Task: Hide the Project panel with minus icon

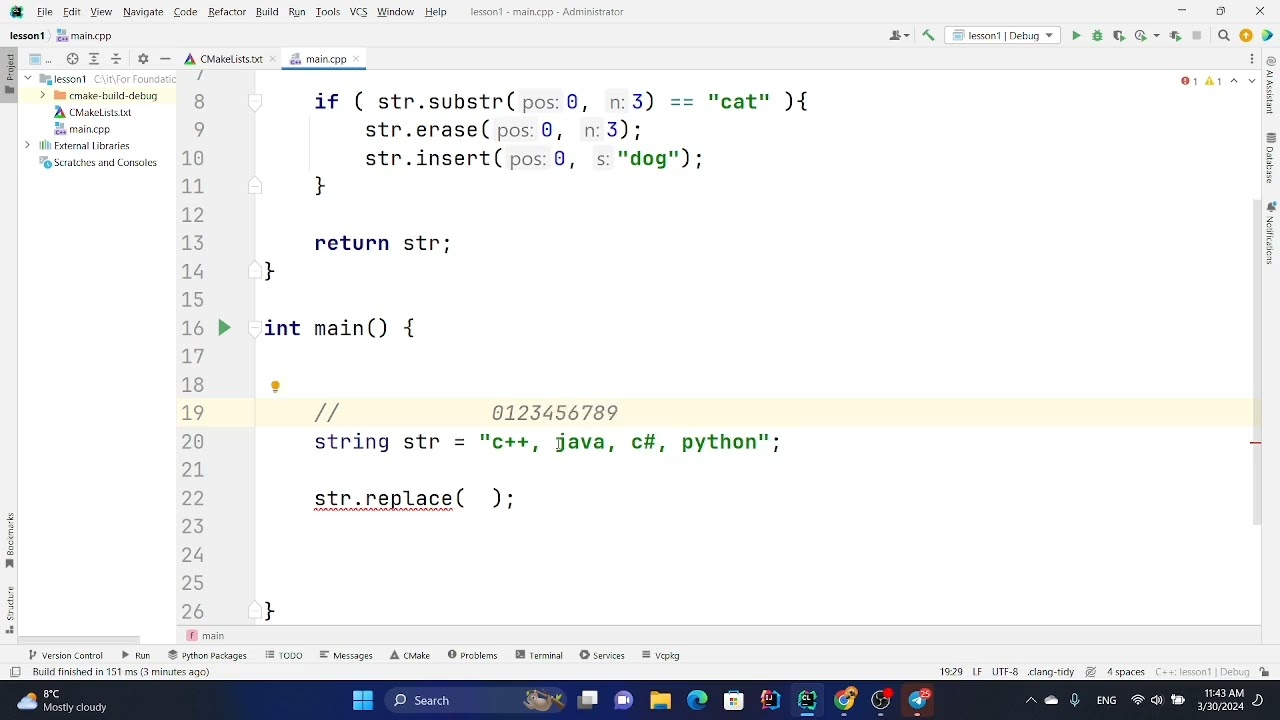Action: (165, 59)
